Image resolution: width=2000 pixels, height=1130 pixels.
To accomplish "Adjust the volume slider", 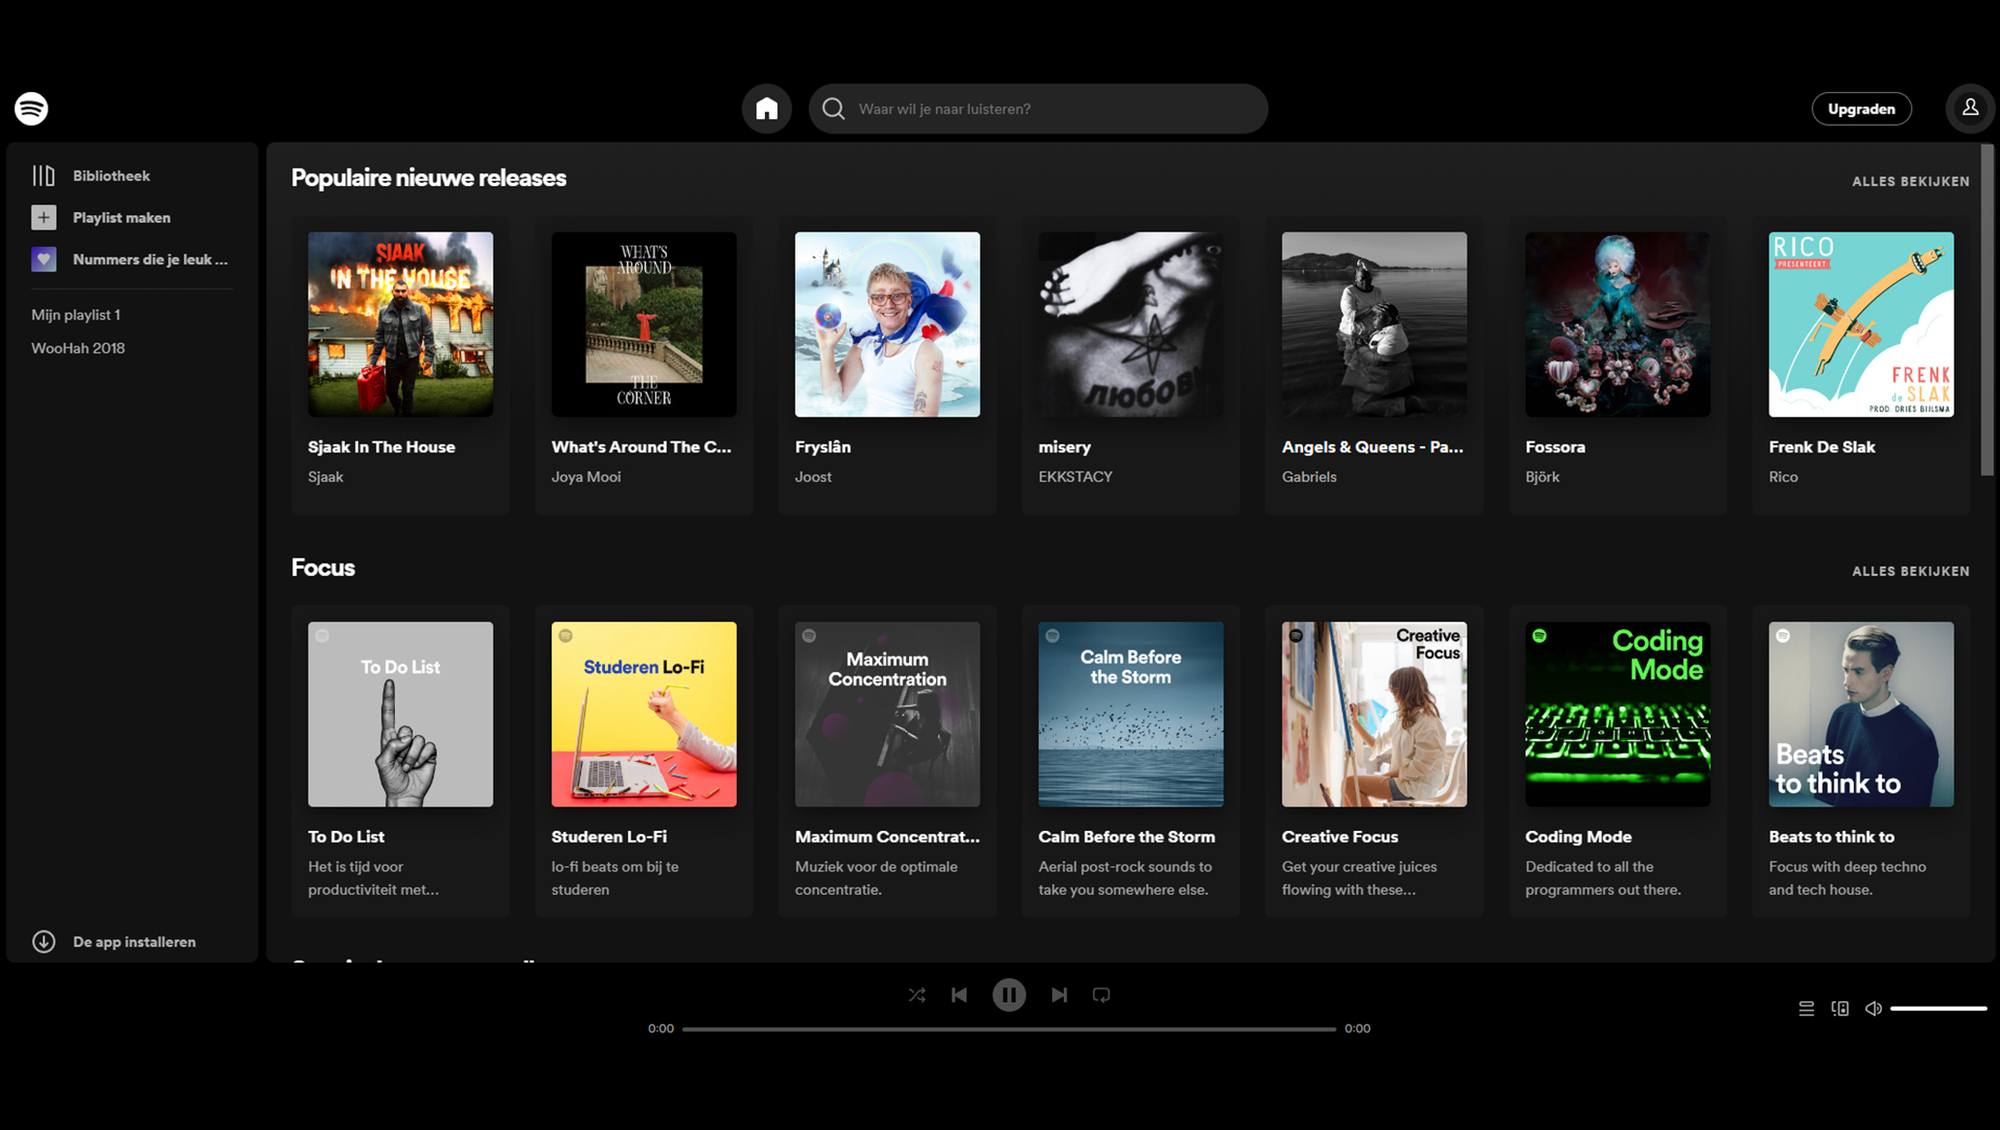I will point(1938,1008).
